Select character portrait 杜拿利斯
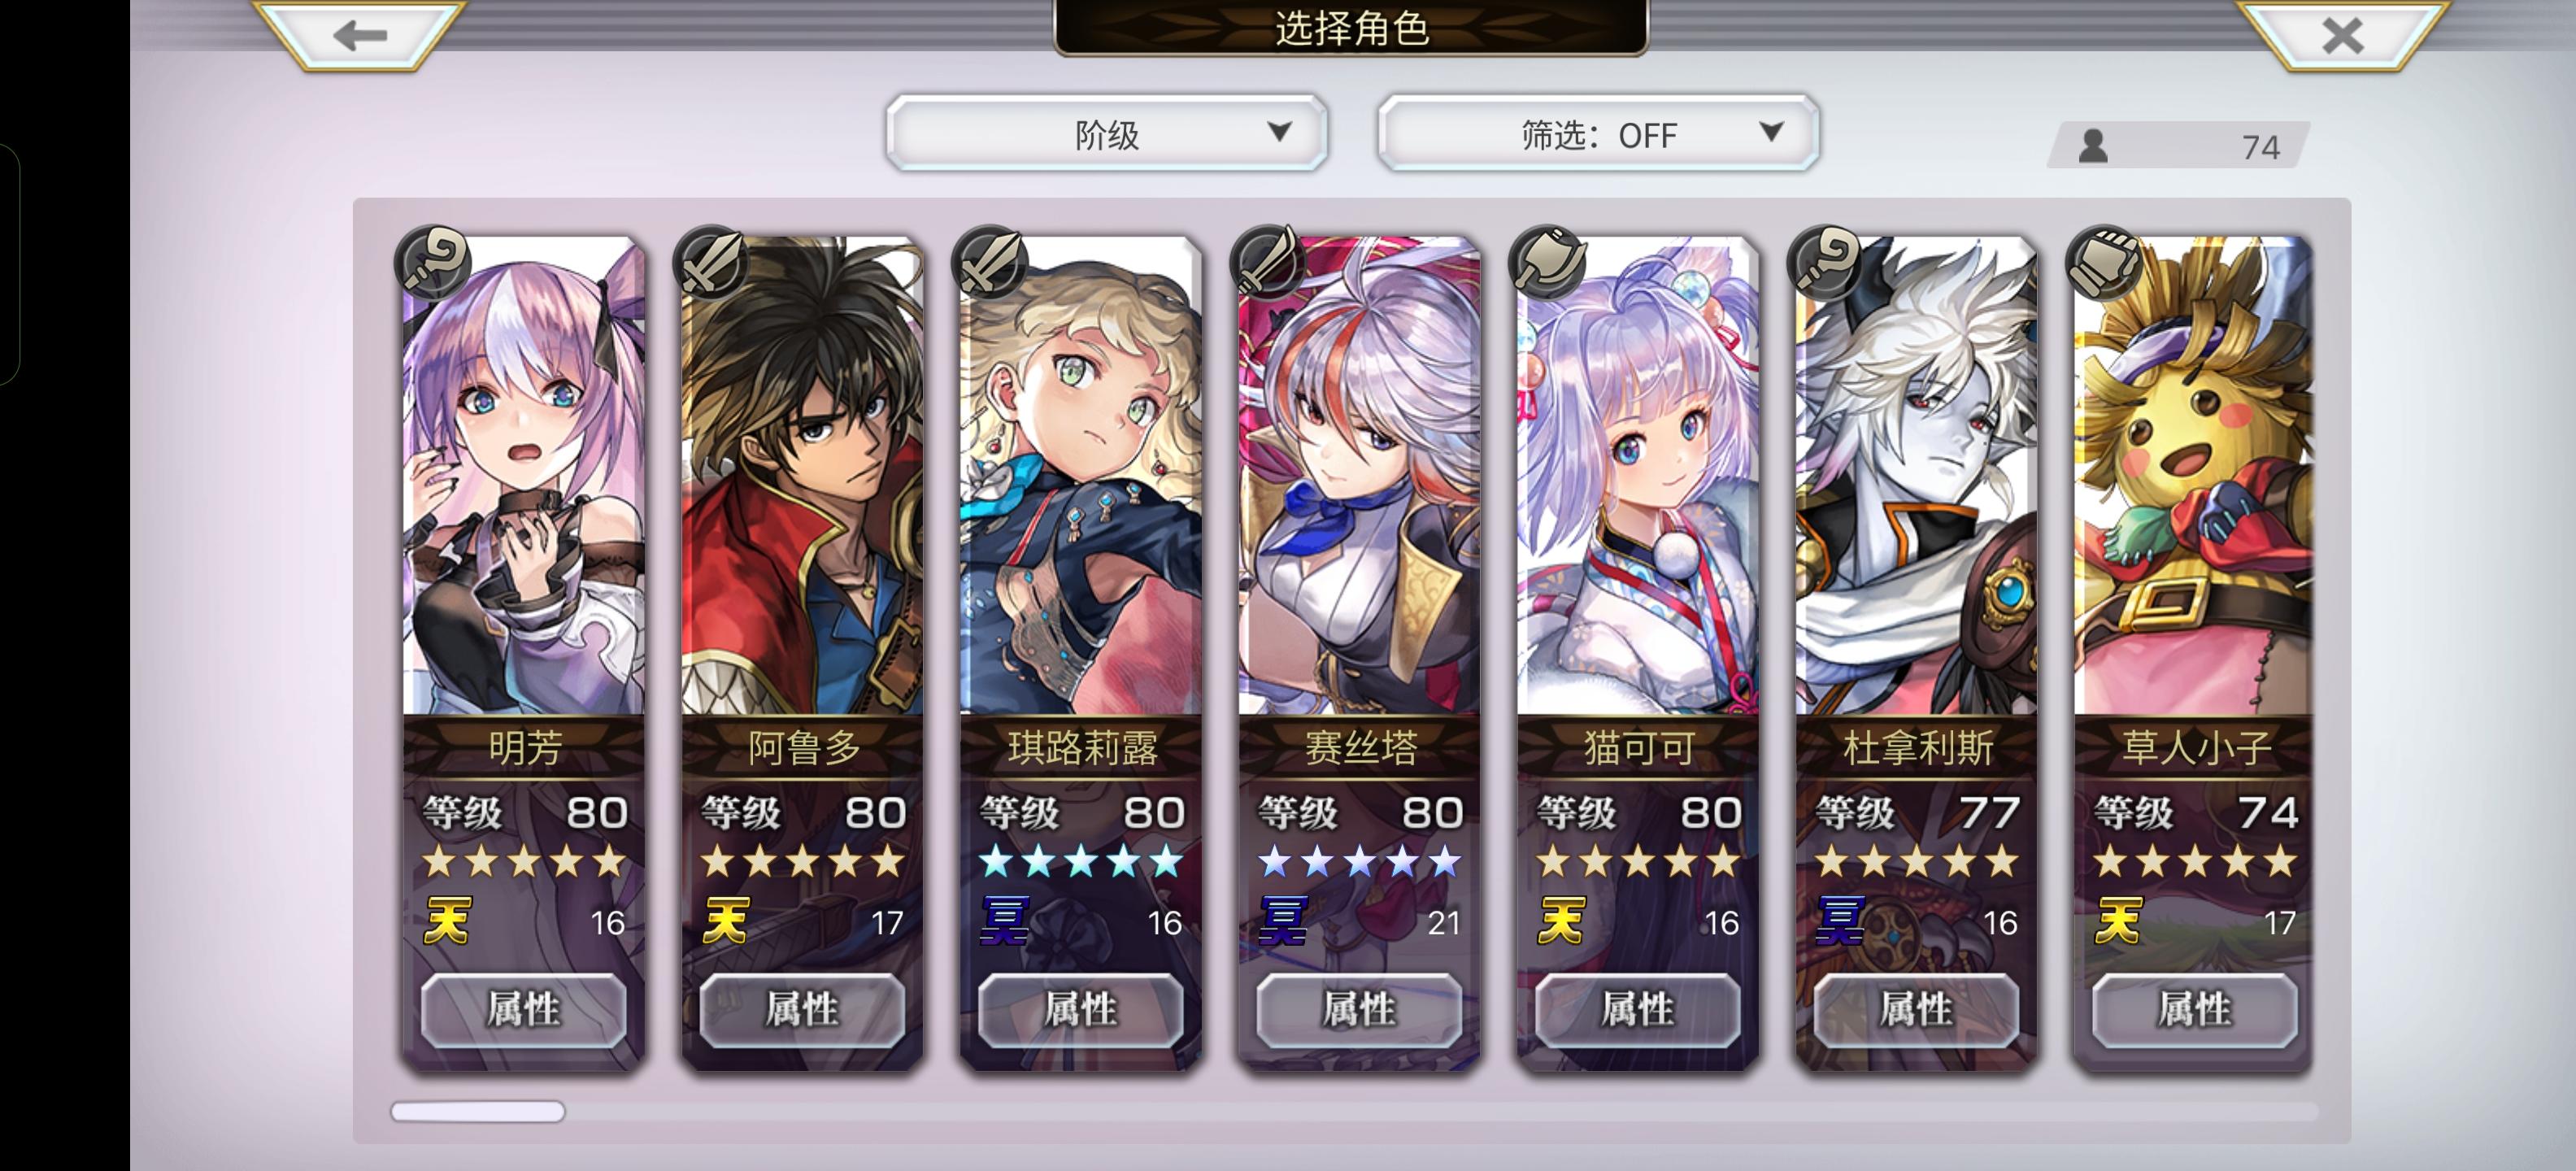This screenshot has width=2576, height=1171. (x=1916, y=475)
